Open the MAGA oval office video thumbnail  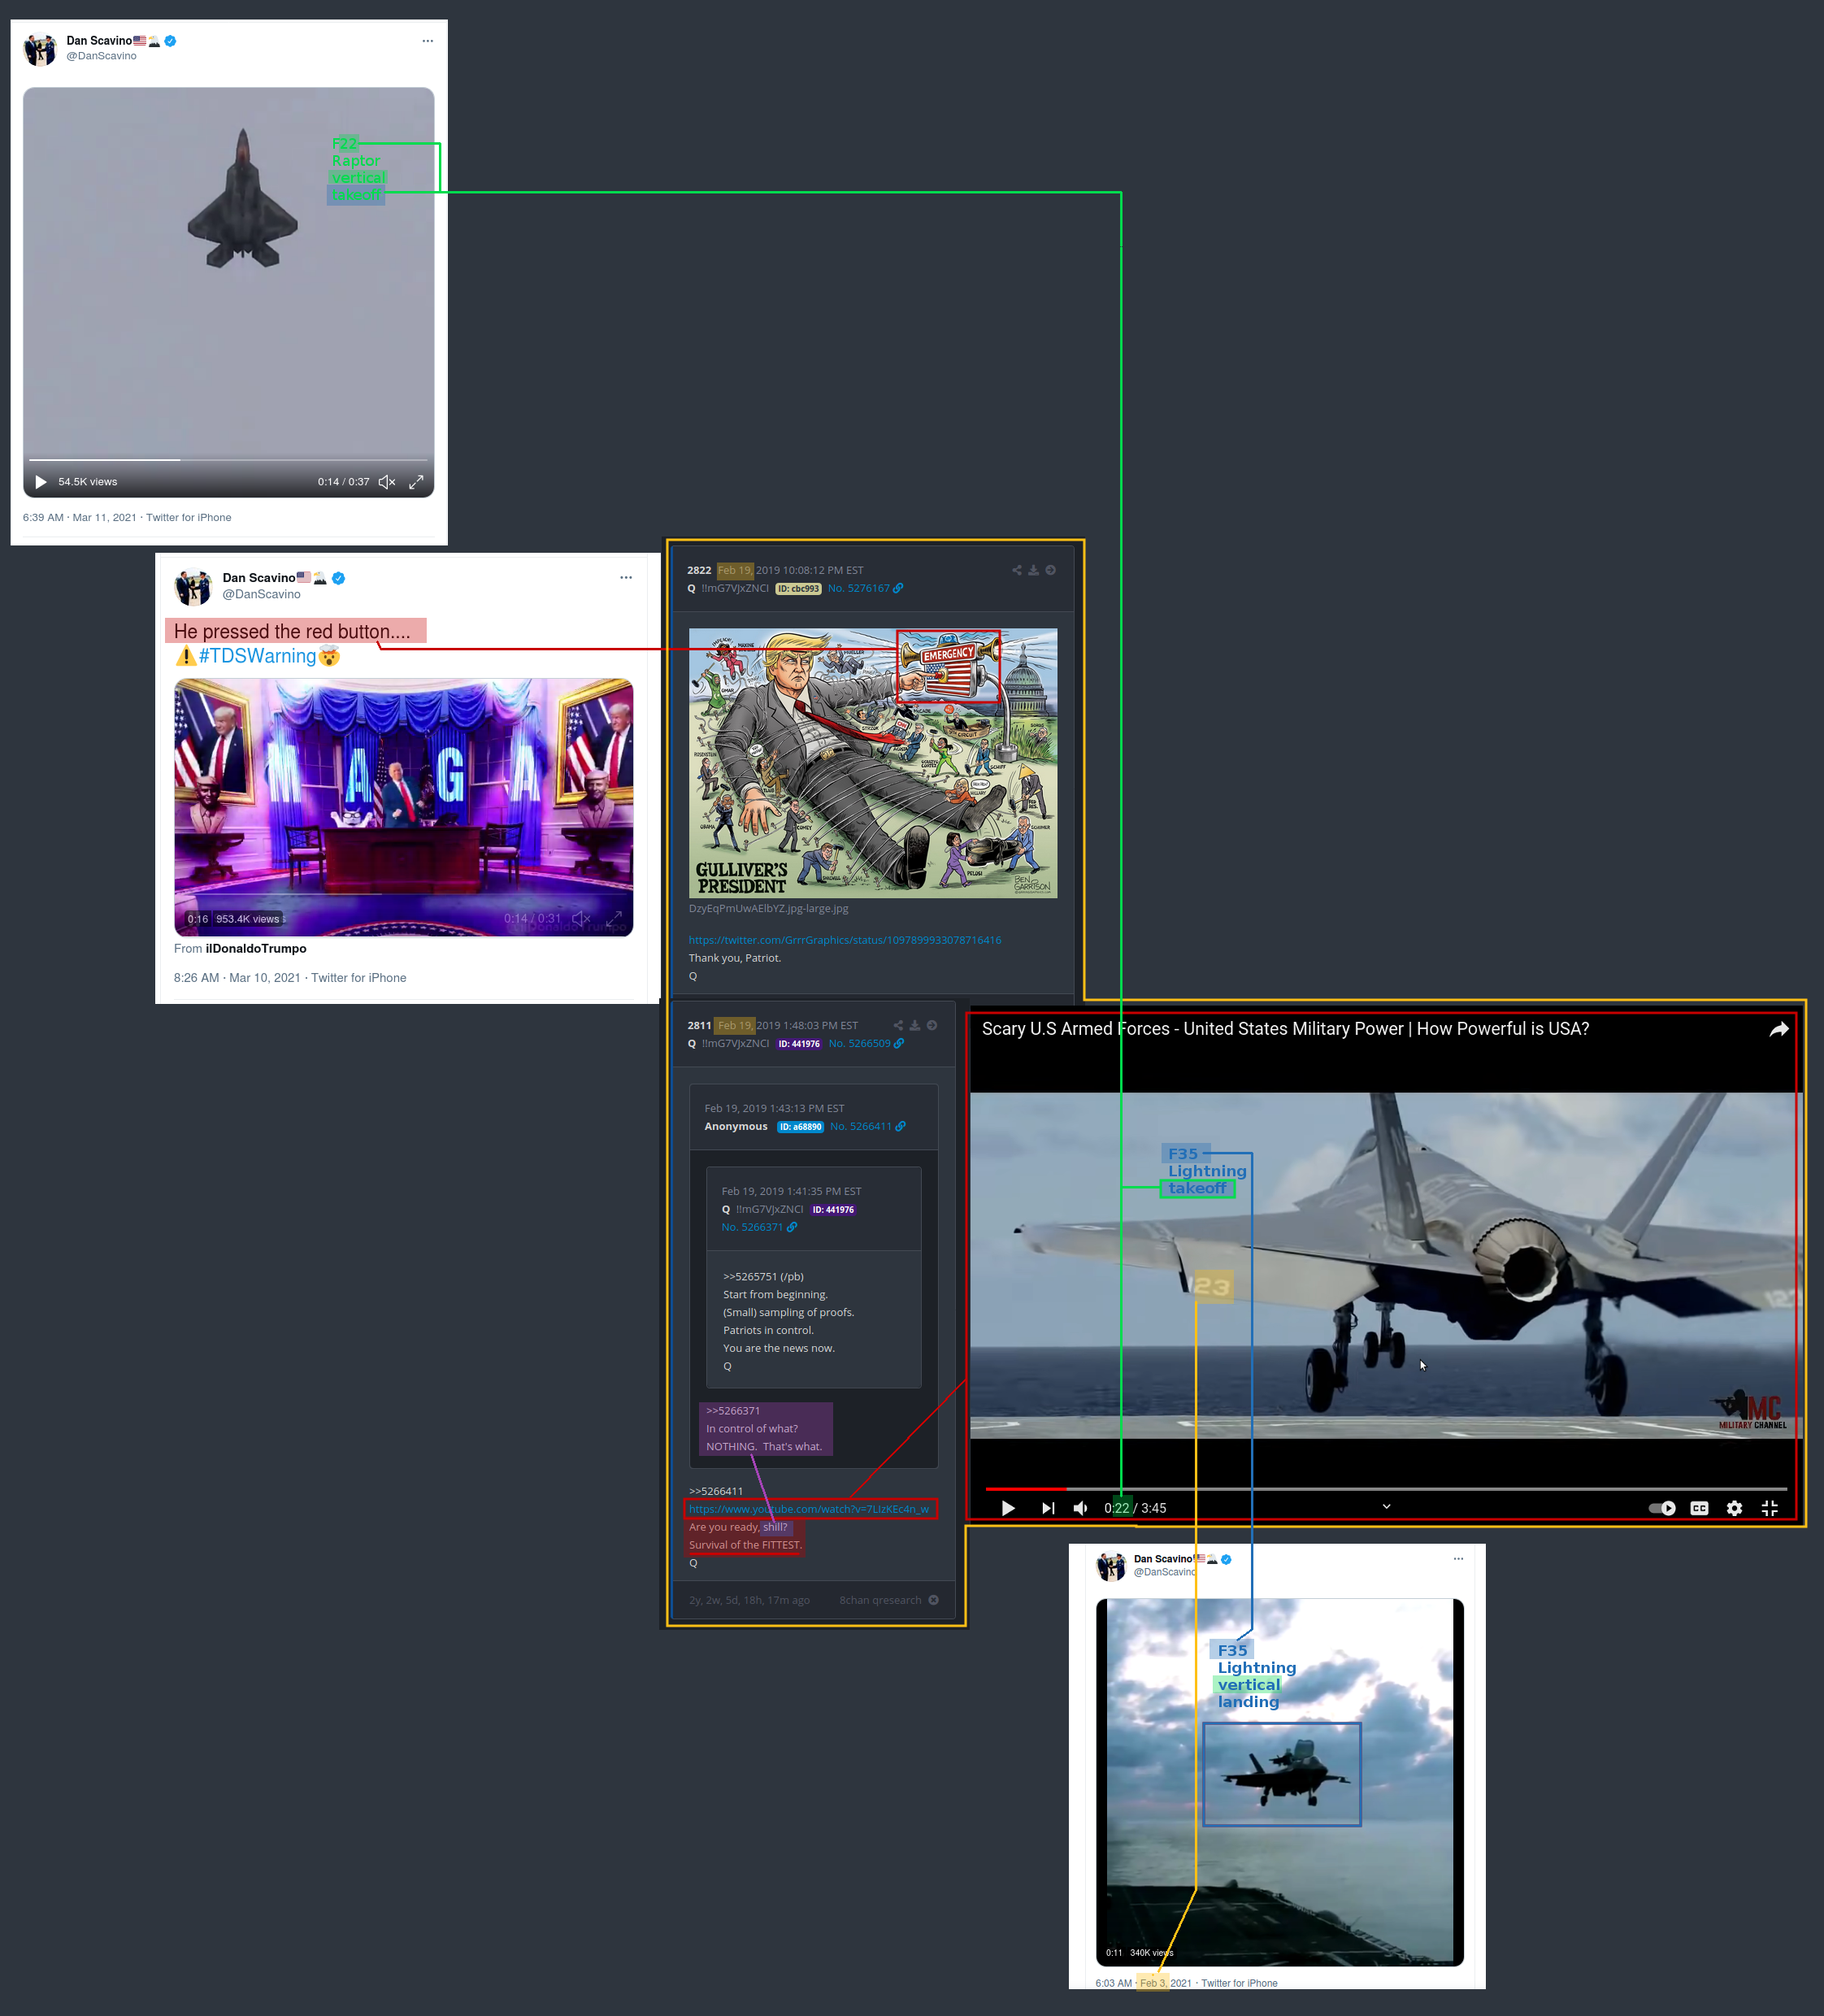point(403,808)
